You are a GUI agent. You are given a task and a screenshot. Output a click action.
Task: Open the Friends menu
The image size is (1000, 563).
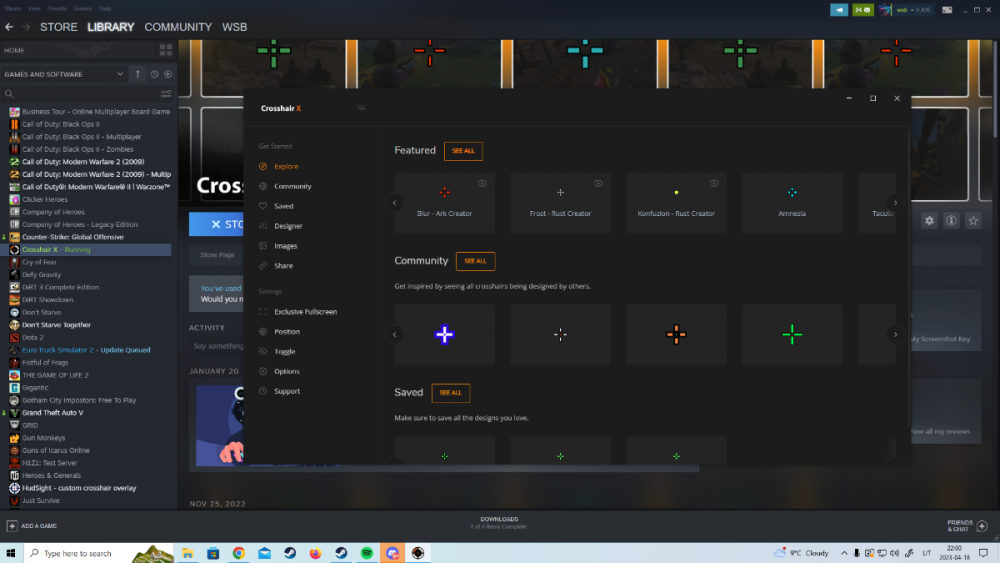tap(57, 8)
